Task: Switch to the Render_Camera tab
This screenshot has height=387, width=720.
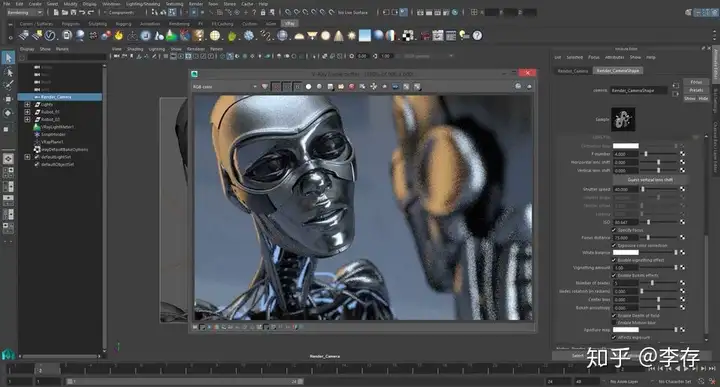Action: pos(573,71)
